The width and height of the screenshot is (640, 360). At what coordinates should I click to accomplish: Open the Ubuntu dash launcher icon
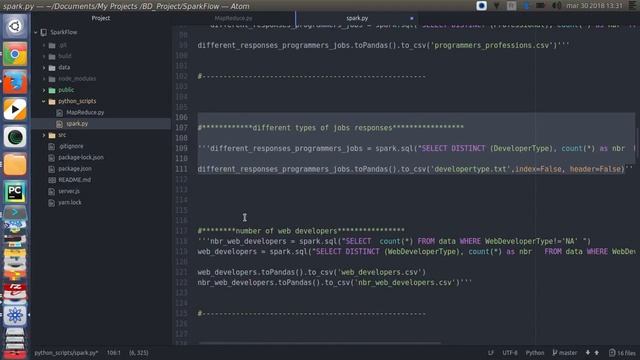(15, 27)
